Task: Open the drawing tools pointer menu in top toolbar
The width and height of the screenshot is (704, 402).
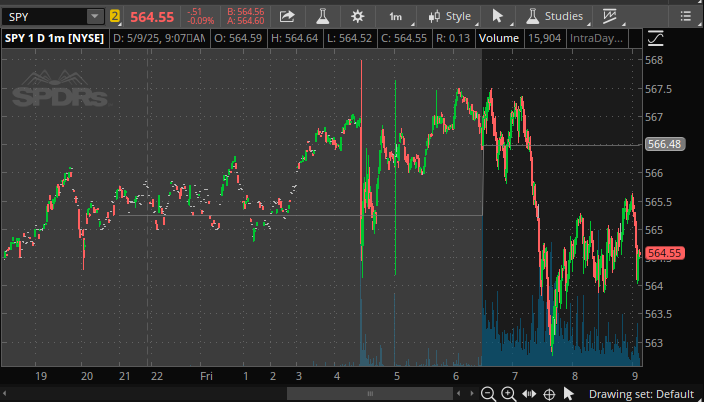Action: [497, 17]
